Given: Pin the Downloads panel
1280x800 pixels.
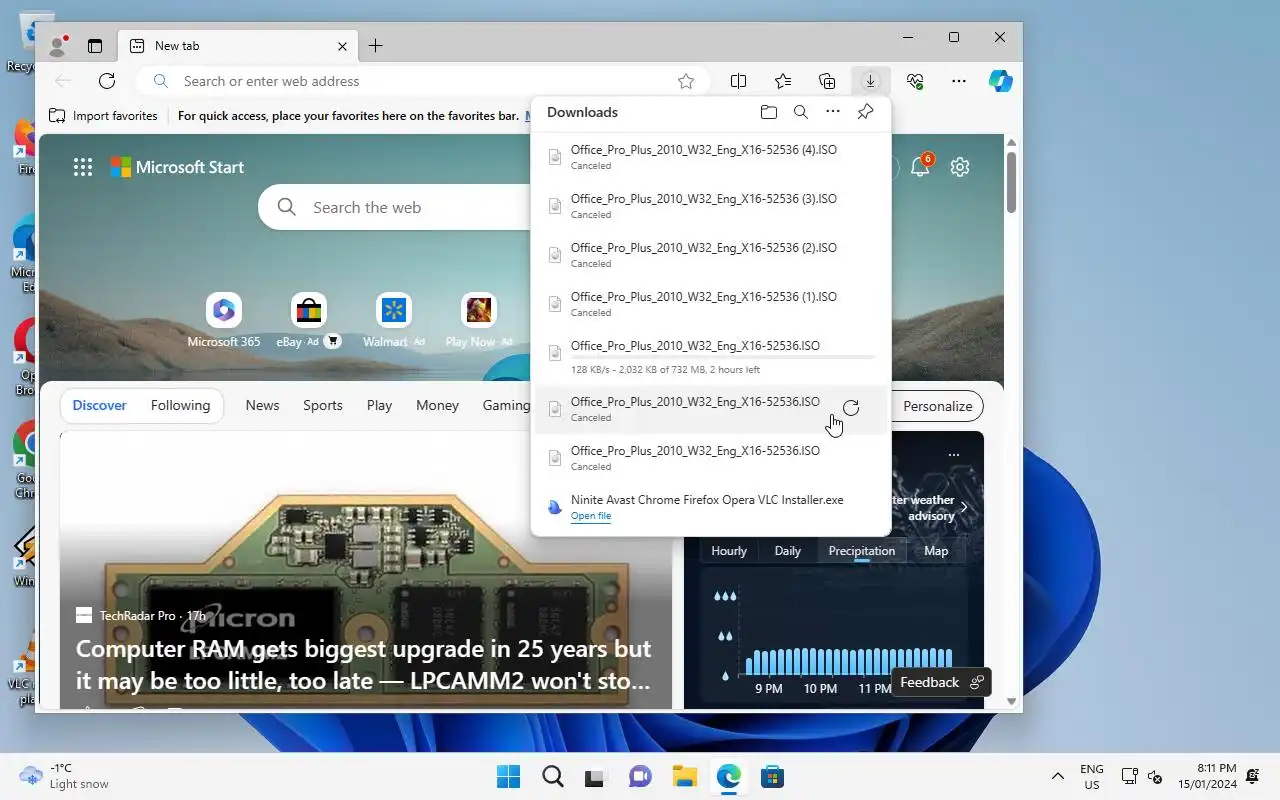Looking at the screenshot, I should pyautogui.click(x=866, y=112).
